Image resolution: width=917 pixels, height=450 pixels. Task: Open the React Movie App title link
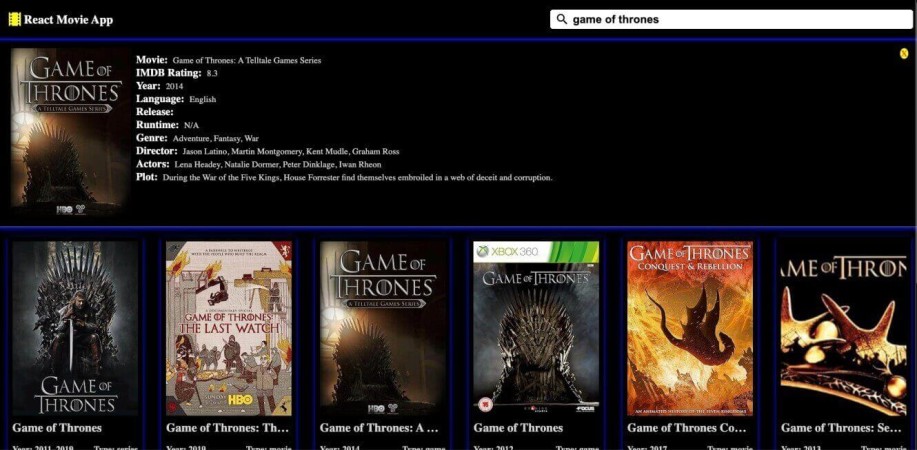pyautogui.click(x=68, y=19)
